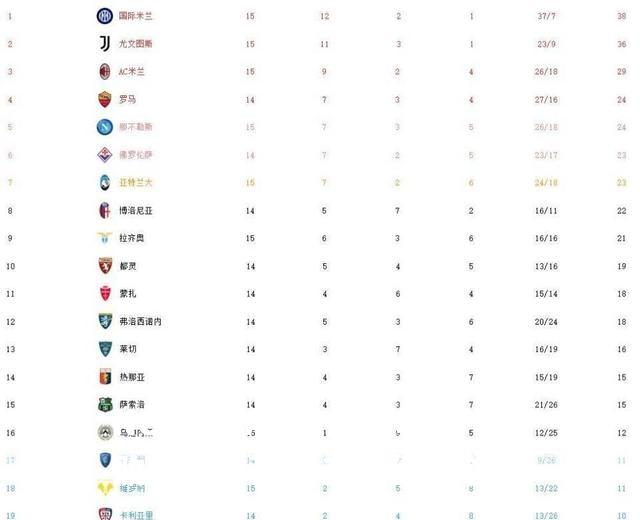Select the 热那亚 team name
The height and width of the screenshot is (520, 640).
132,377
